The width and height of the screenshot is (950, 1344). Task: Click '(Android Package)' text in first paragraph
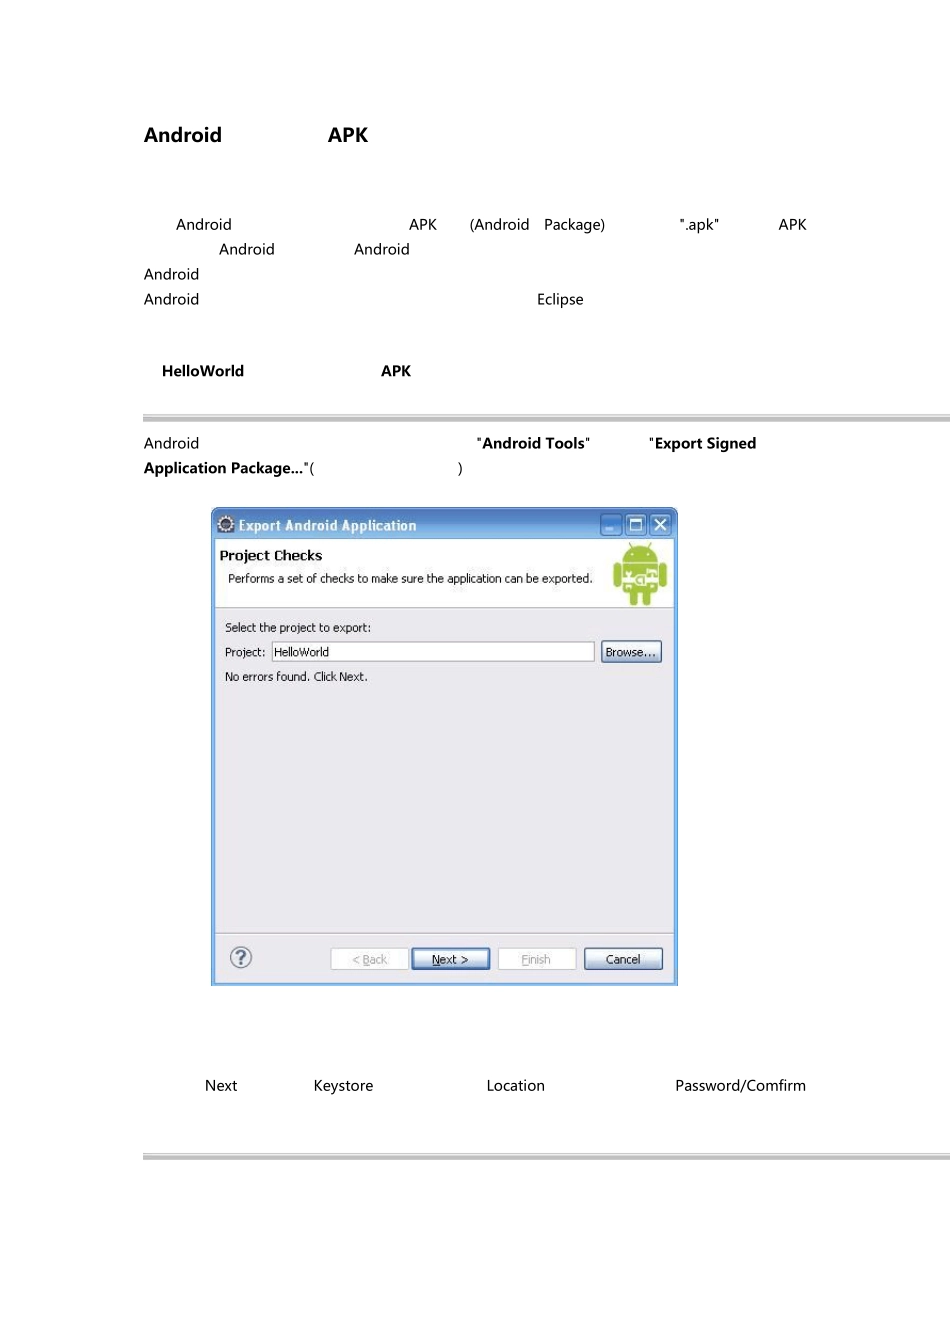point(537,225)
